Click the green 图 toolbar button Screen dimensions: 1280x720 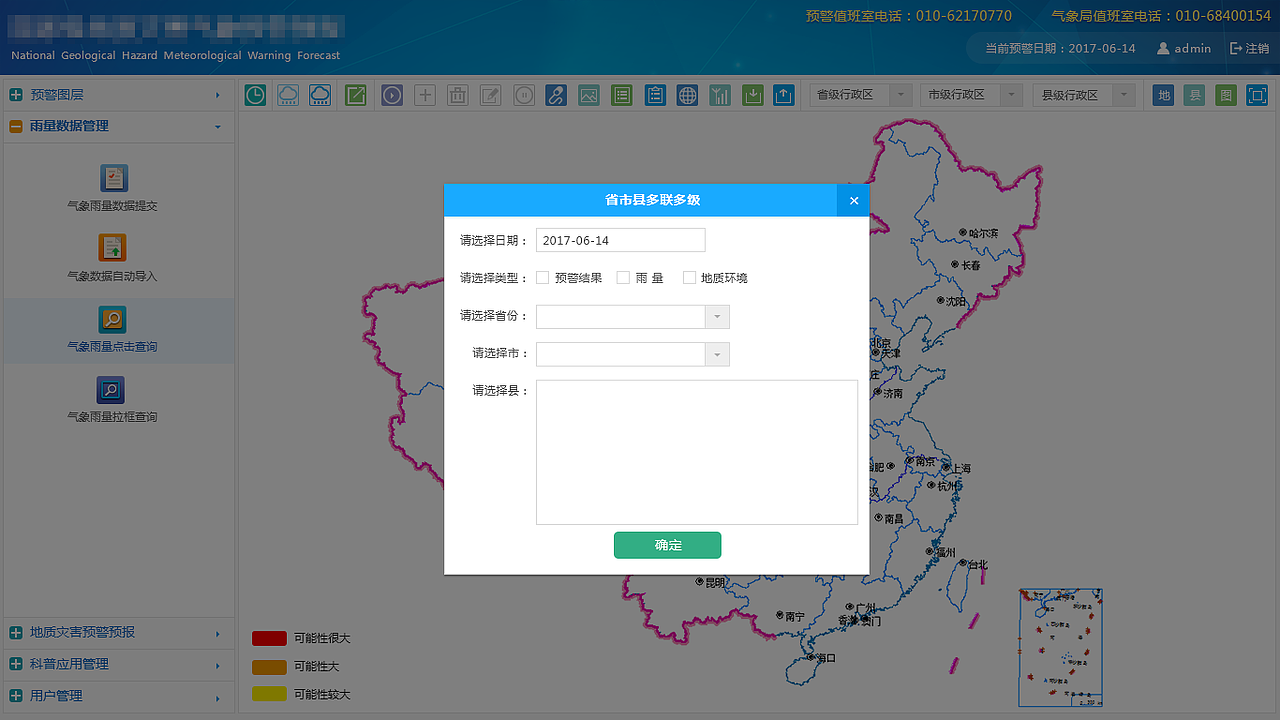tap(1226, 95)
